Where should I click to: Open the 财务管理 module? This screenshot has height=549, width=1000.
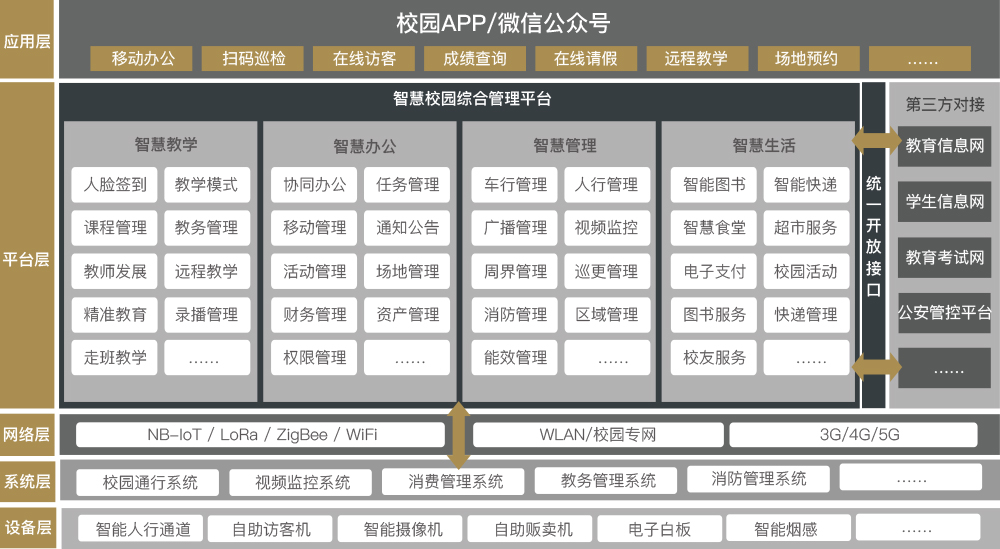click(314, 314)
